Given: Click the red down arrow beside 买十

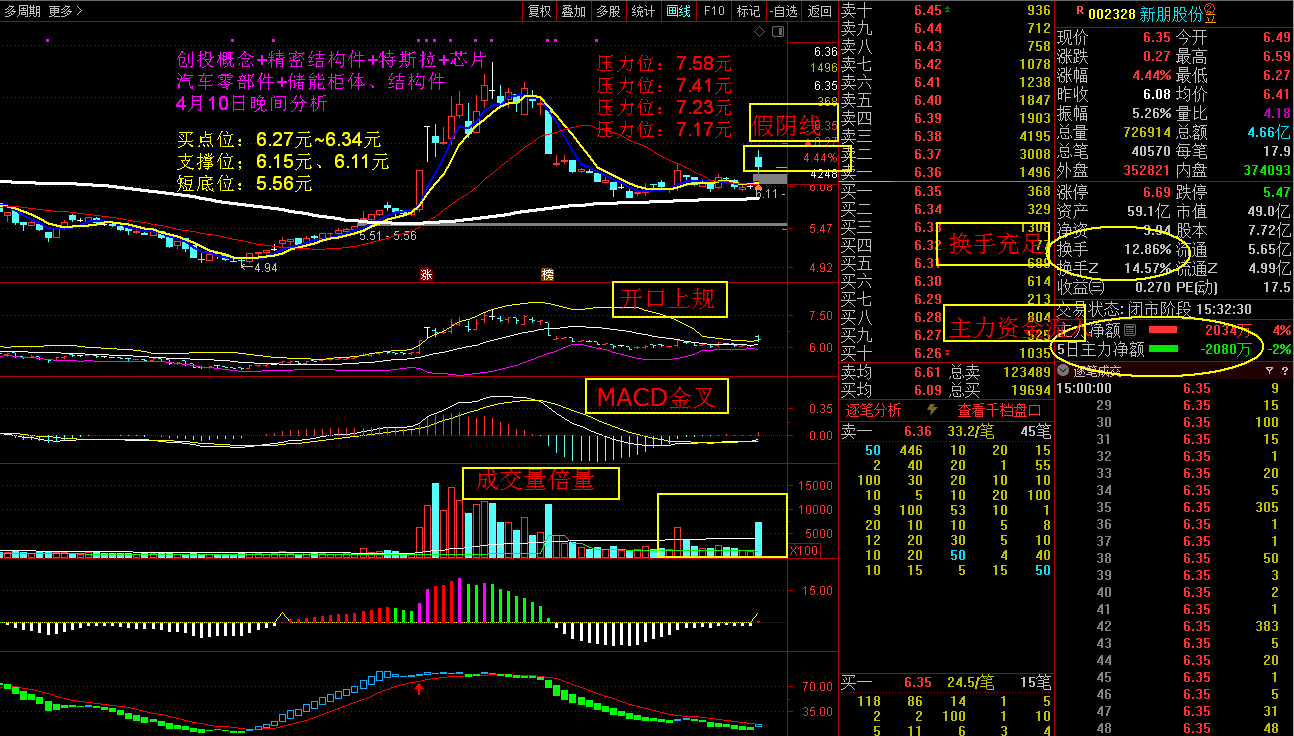Looking at the screenshot, I should [x=947, y=353].
